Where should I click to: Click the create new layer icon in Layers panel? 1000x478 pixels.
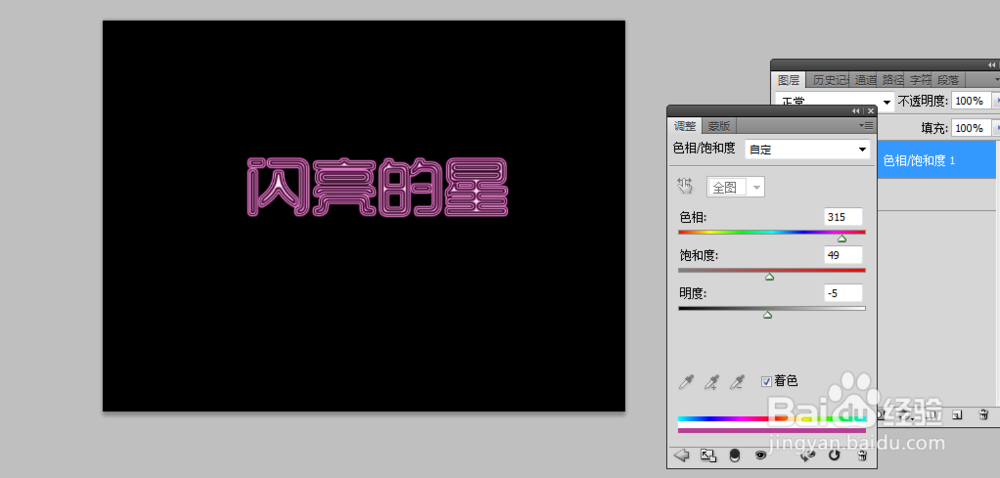coord(957,415)
